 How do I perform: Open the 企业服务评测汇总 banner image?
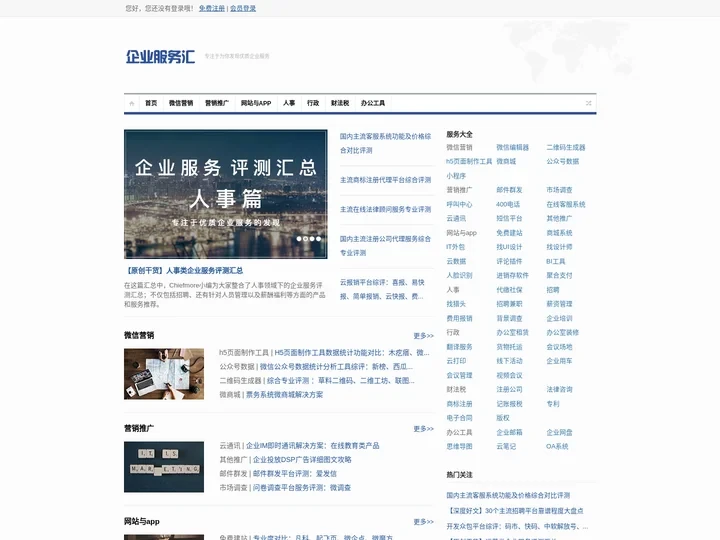pos(225,194)
